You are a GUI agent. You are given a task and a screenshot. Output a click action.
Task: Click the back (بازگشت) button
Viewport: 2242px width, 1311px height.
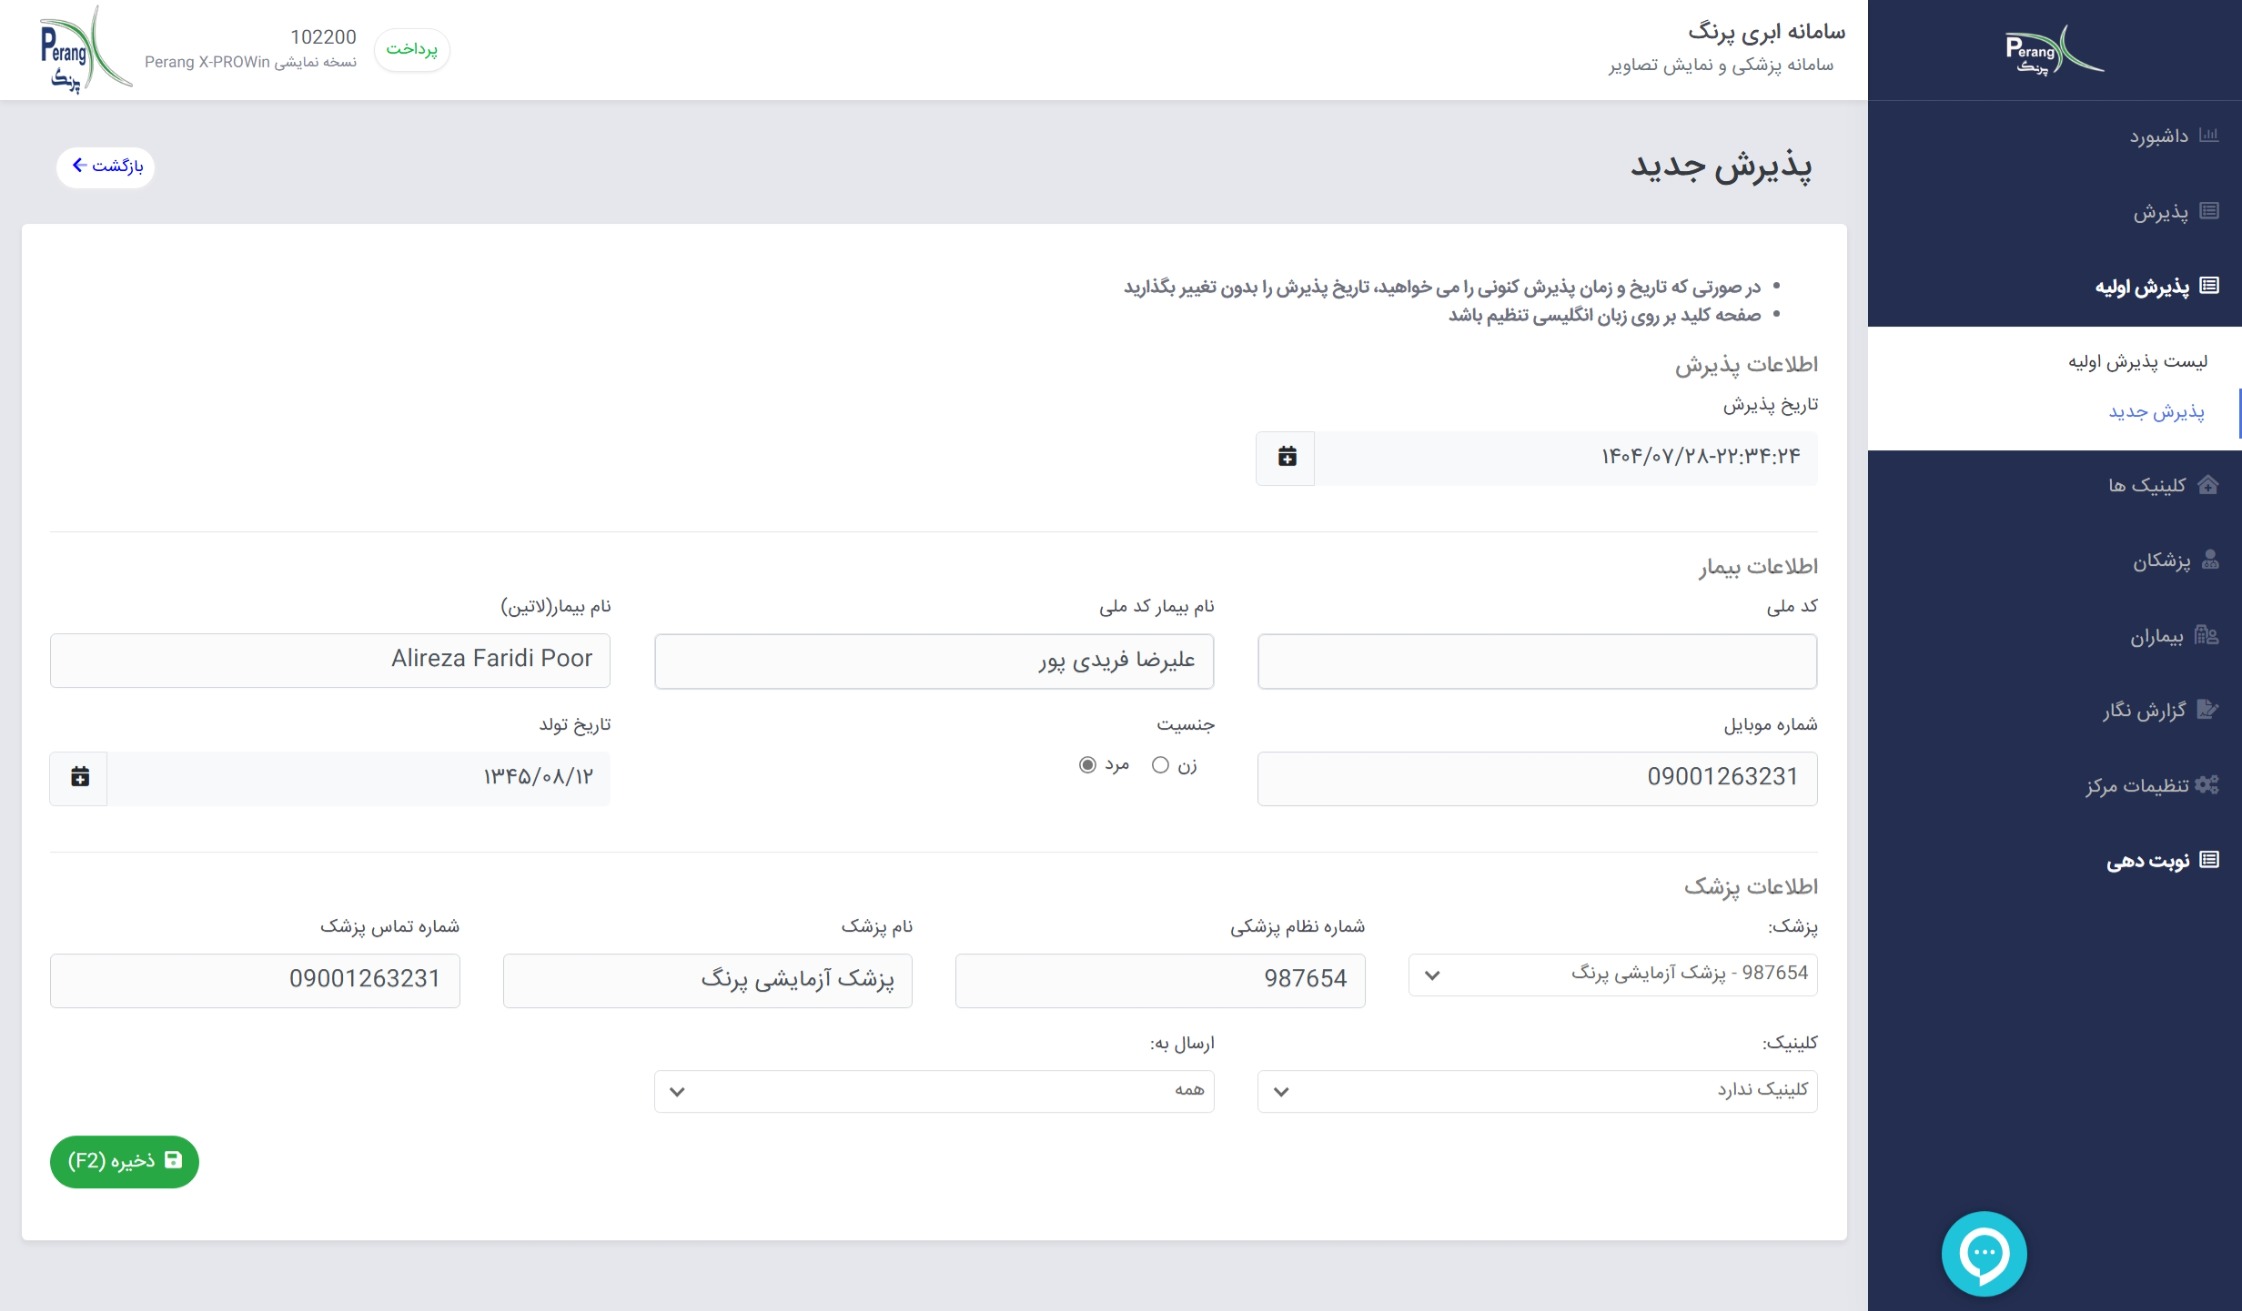[x=106, y=166]
